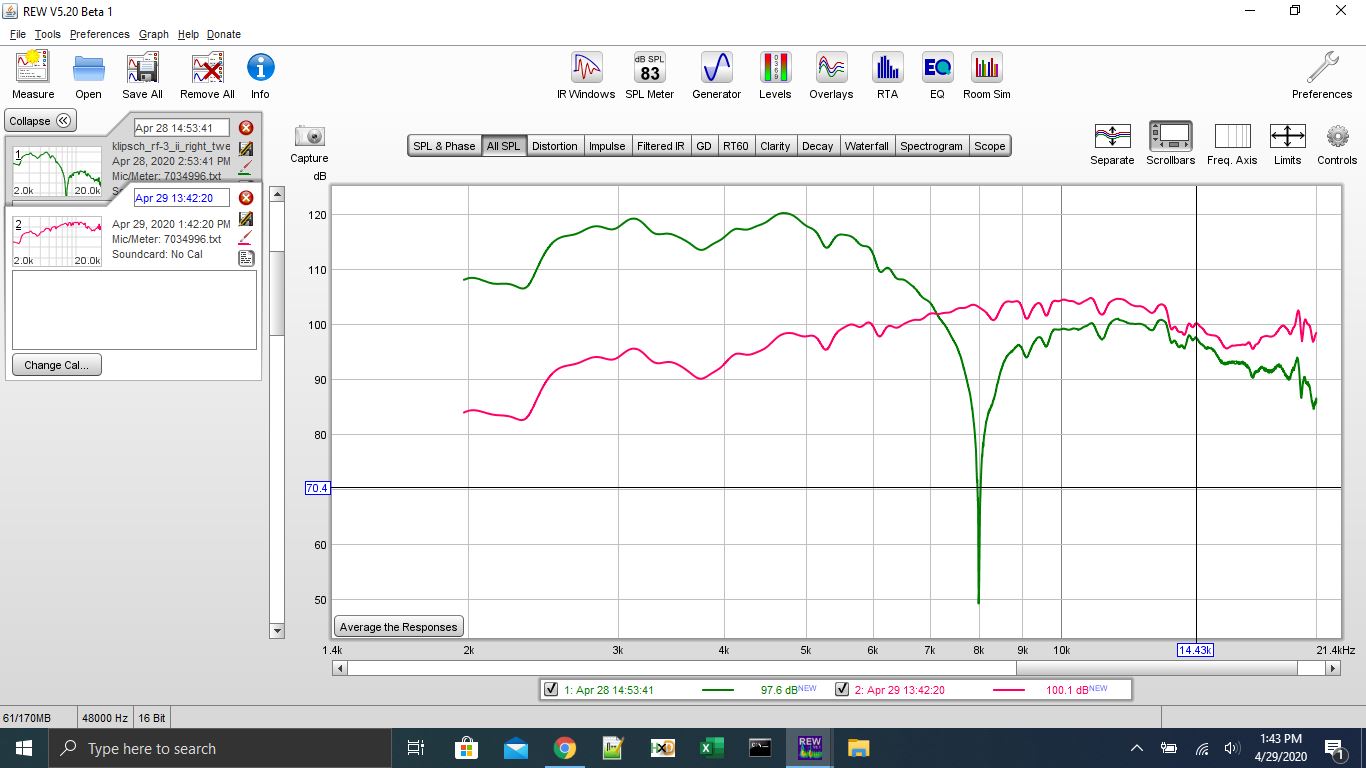This screenshot has width=1366, height=768.
Task: Click Average the Responses button
Action: click(398, 627)
